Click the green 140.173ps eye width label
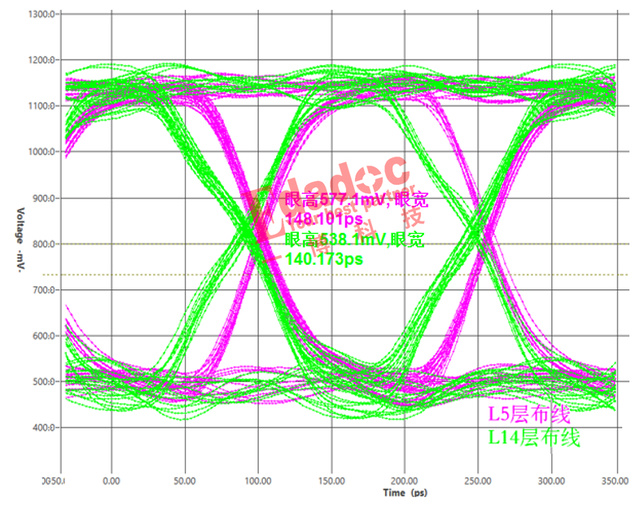 click(x=324, y=259)
